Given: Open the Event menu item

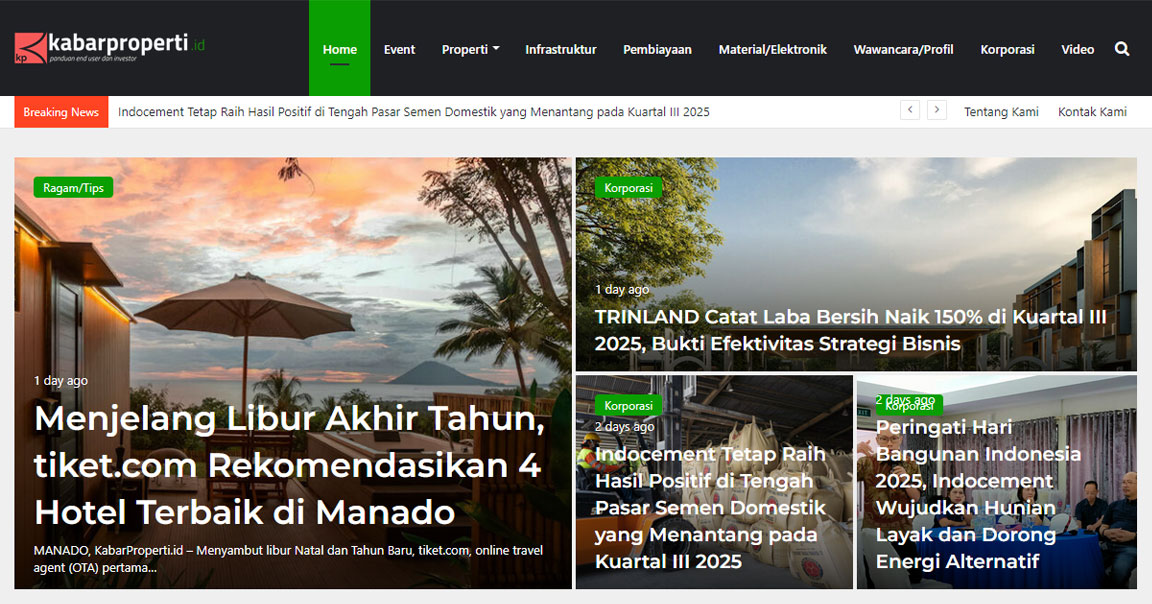Looking at the screenshot, I should pos(399,48).
